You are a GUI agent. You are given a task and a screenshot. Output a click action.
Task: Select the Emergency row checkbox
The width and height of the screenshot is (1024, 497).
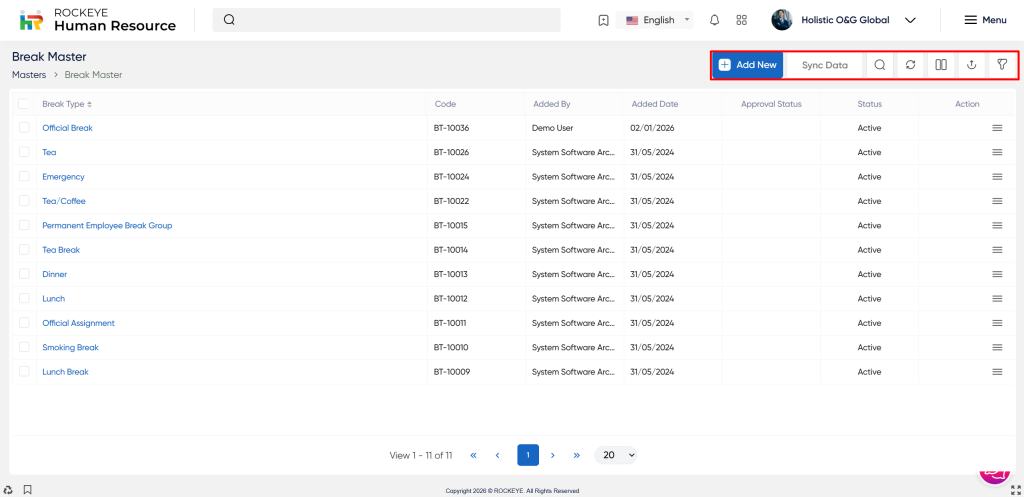(x=24, y=177)
